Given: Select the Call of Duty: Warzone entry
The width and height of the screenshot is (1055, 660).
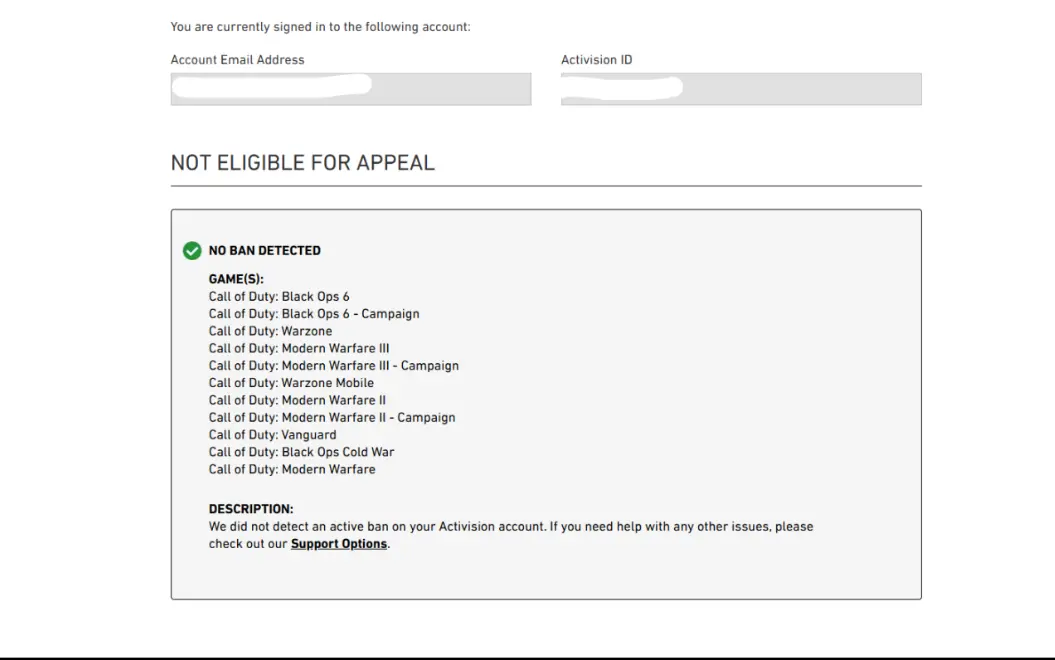Looking at the screenshot, I should tap(270, 331).
